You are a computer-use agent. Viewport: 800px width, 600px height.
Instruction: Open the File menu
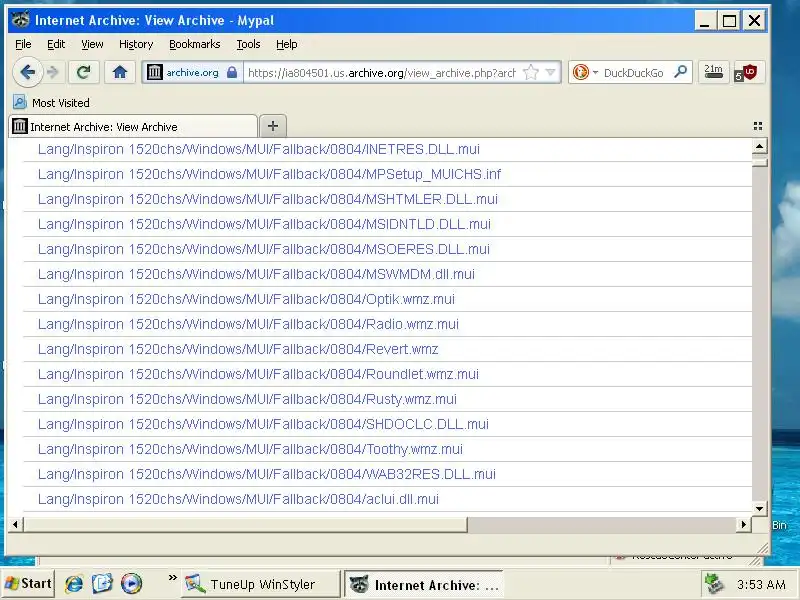[x=23, y=44]
